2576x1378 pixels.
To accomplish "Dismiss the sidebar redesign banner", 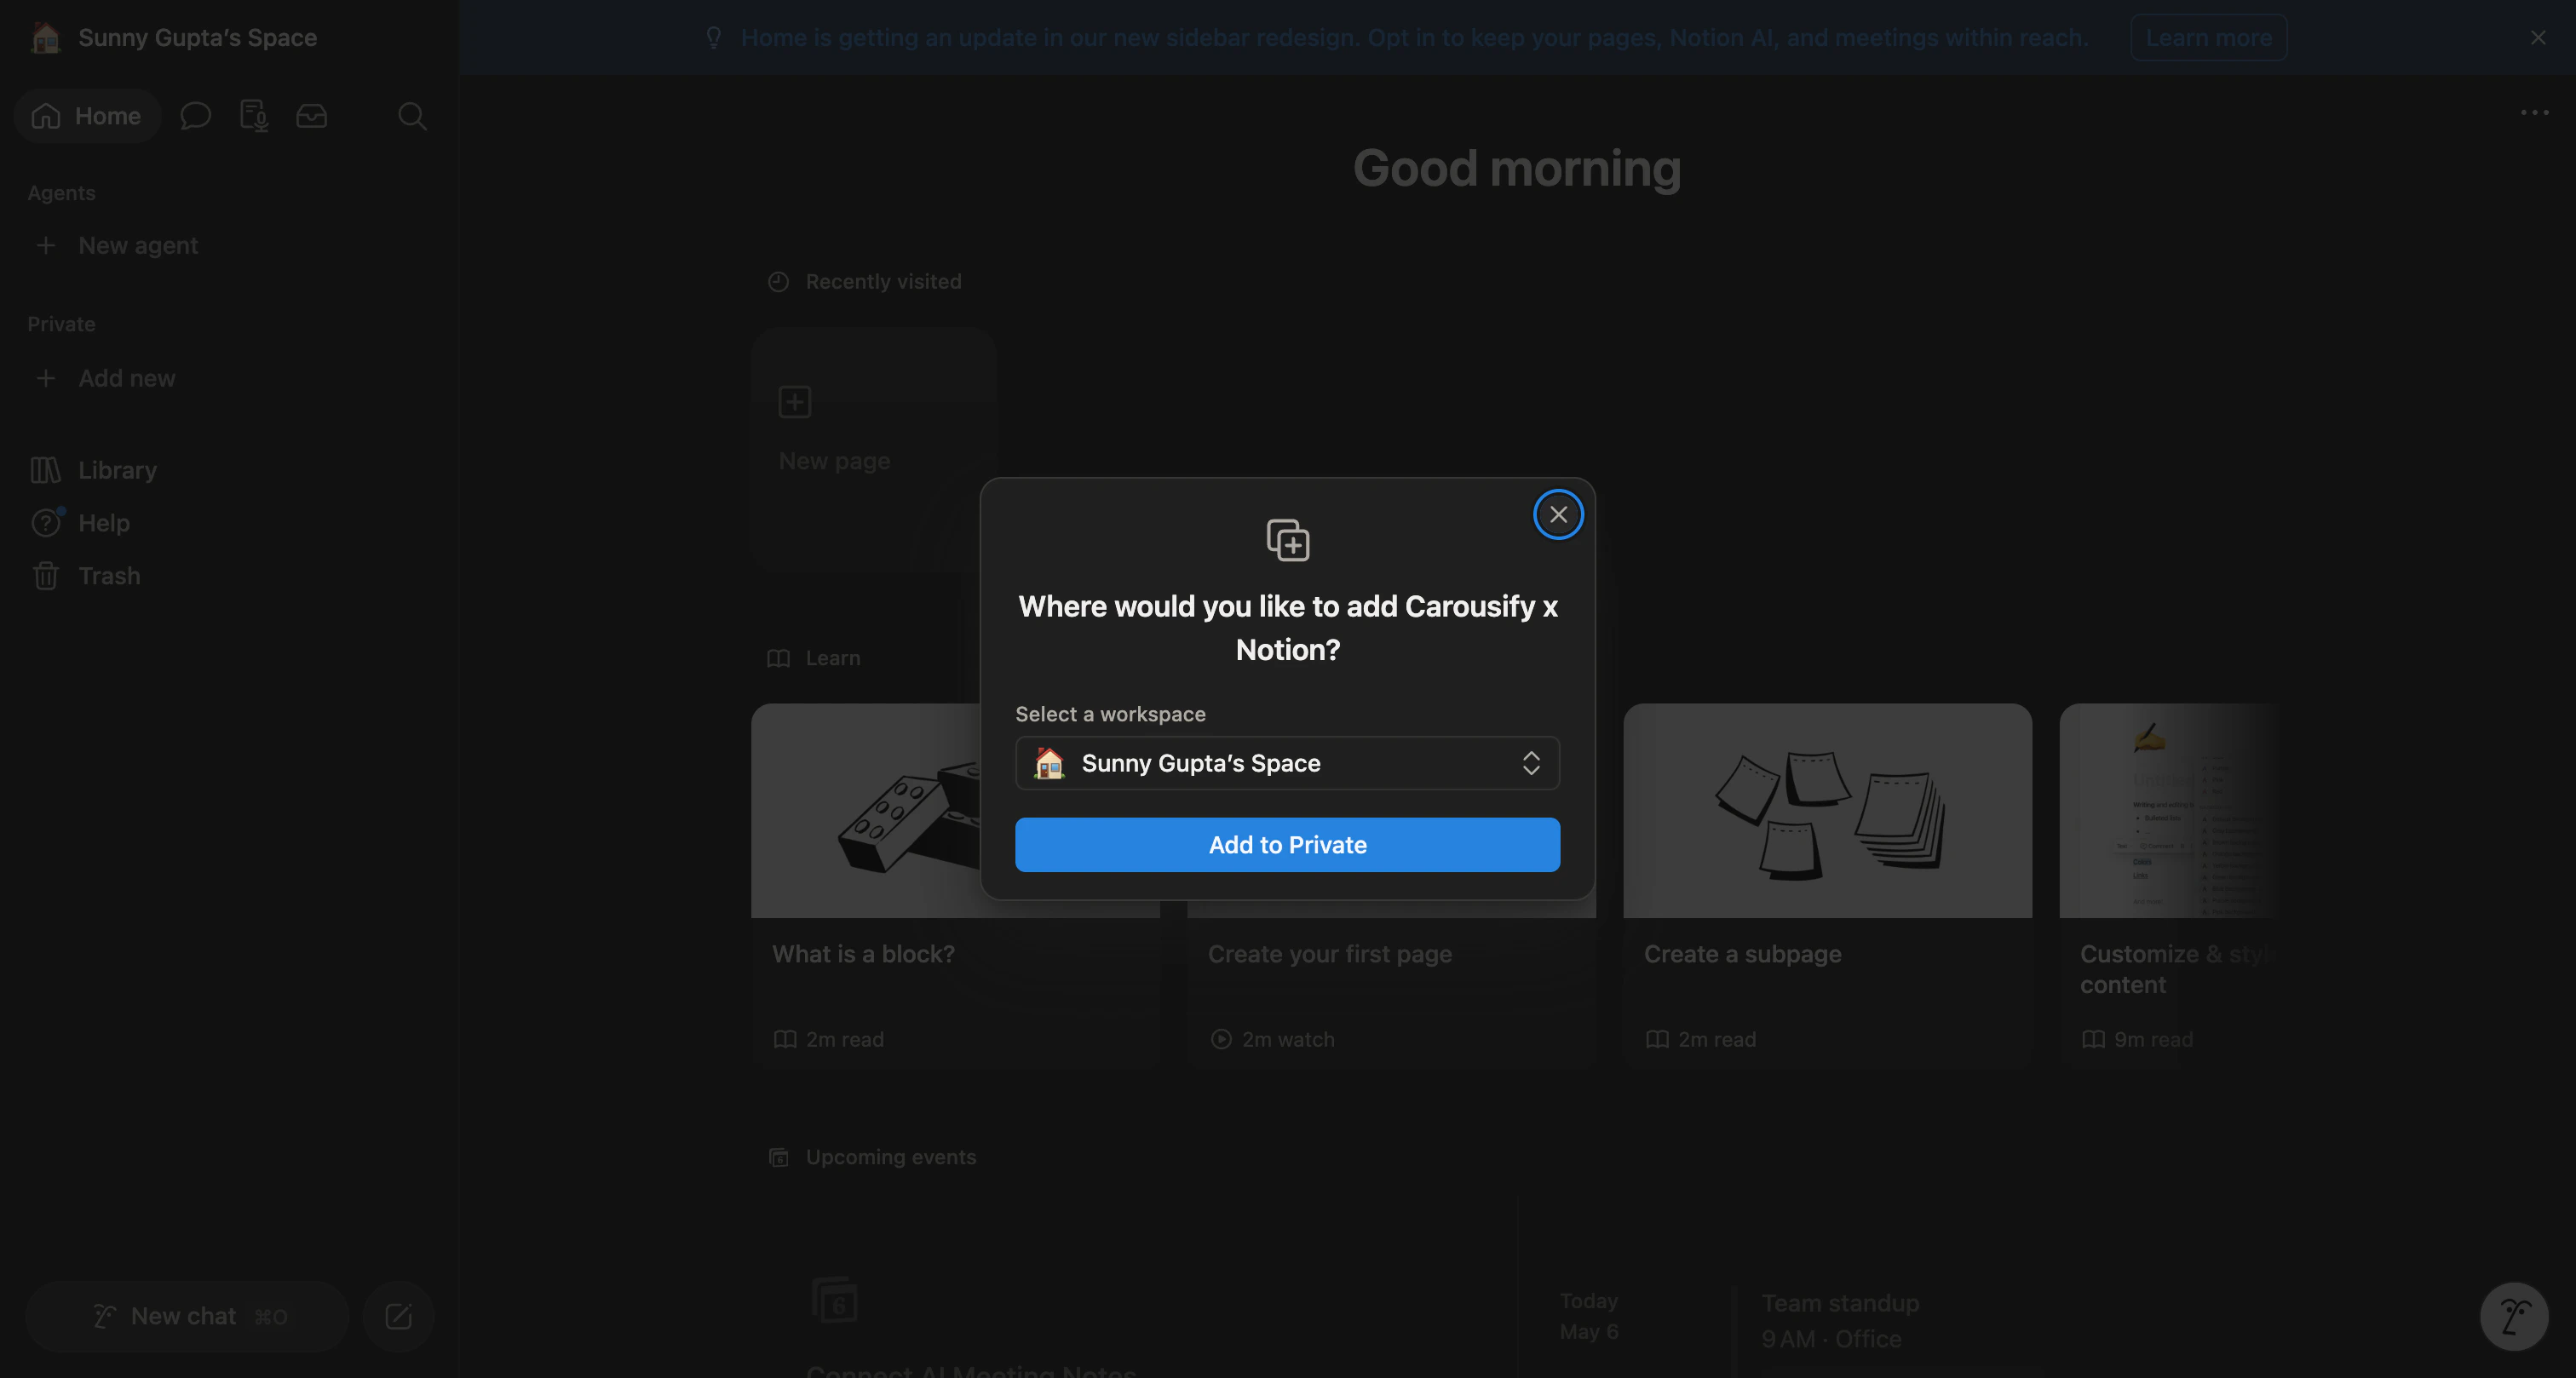I will point(2538,37).
